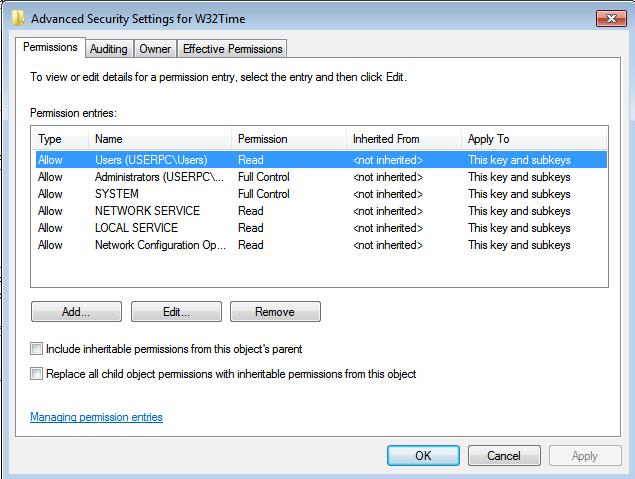635x479 pixels.
Task: Select the Permissions tab
Action: [50, 47]
